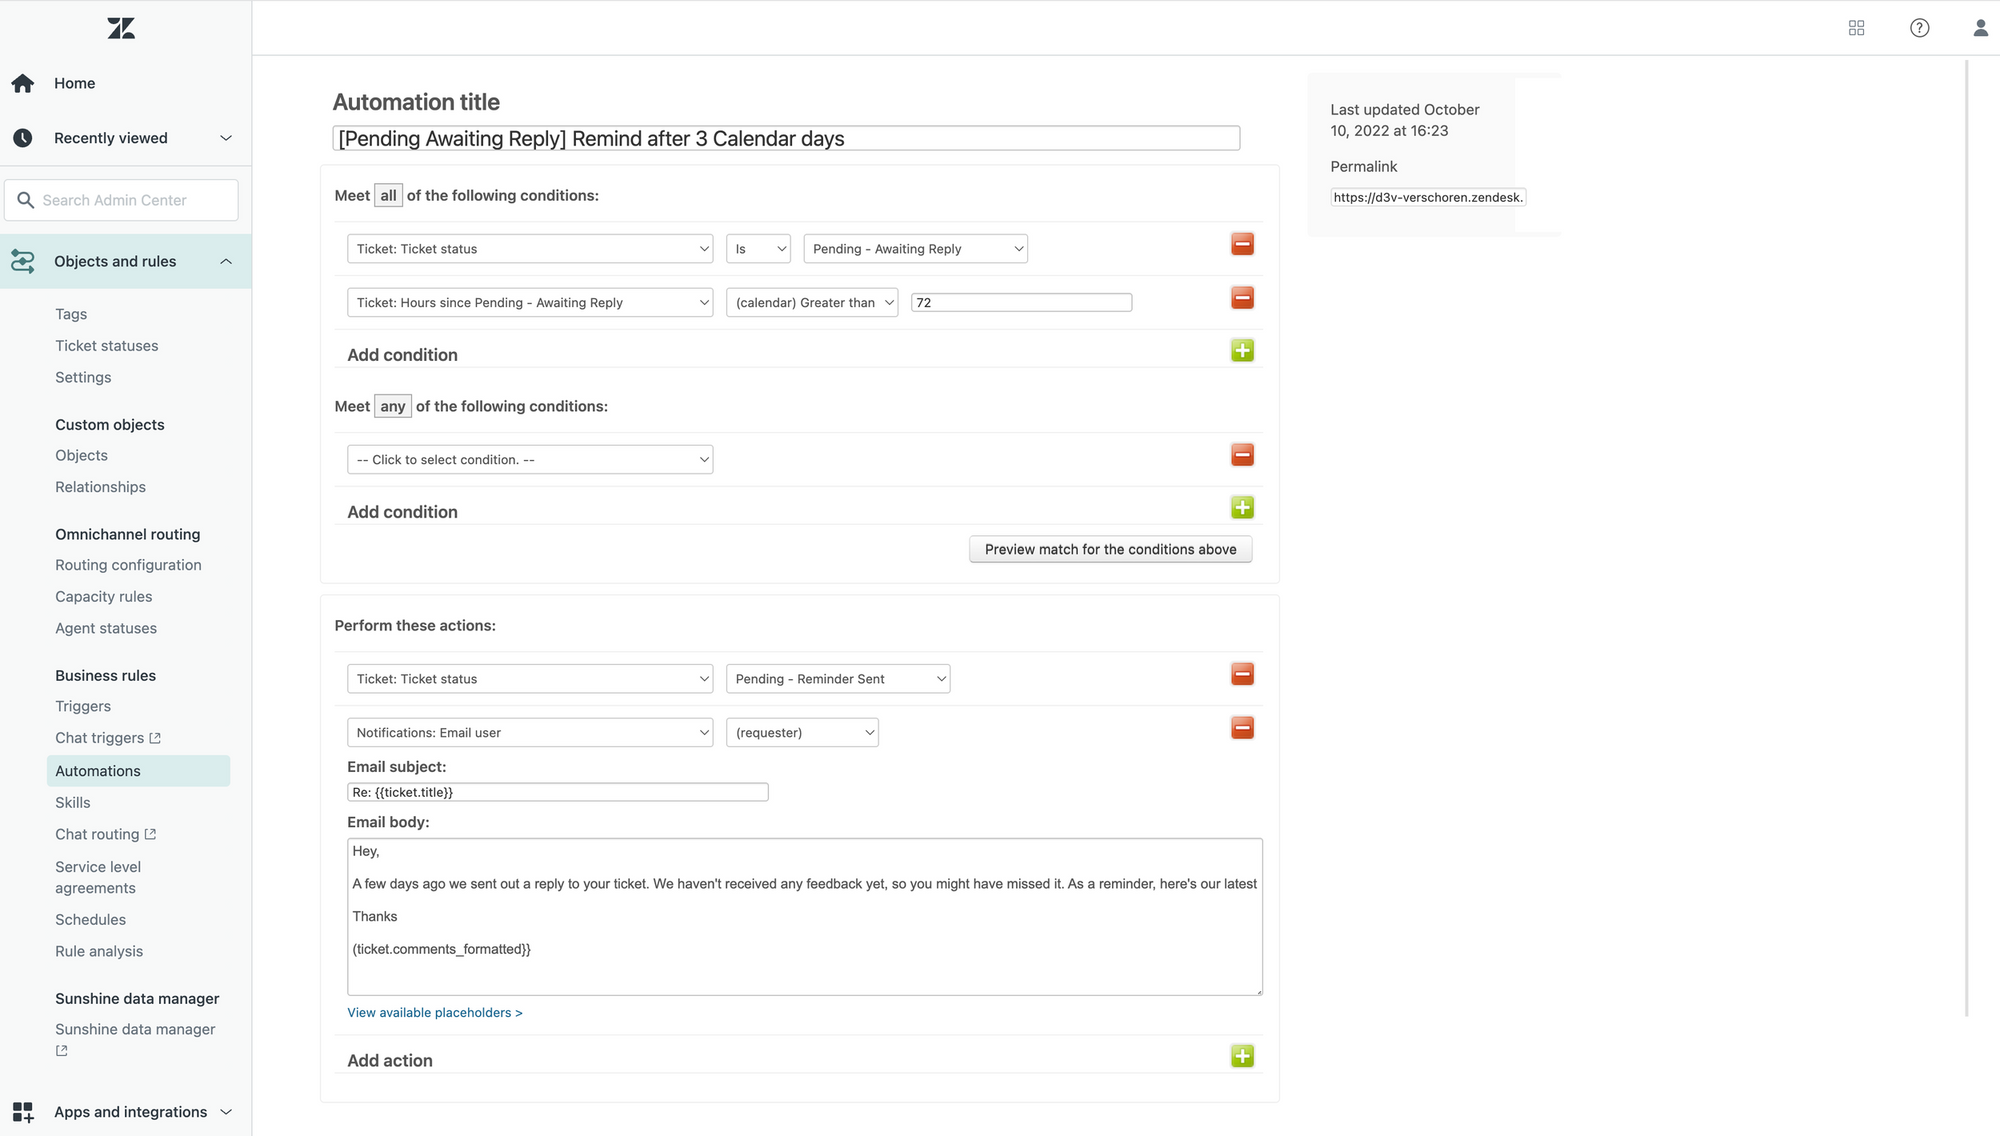Open the Pending - Reminder Sent dropdown

(x=837, y=679)
